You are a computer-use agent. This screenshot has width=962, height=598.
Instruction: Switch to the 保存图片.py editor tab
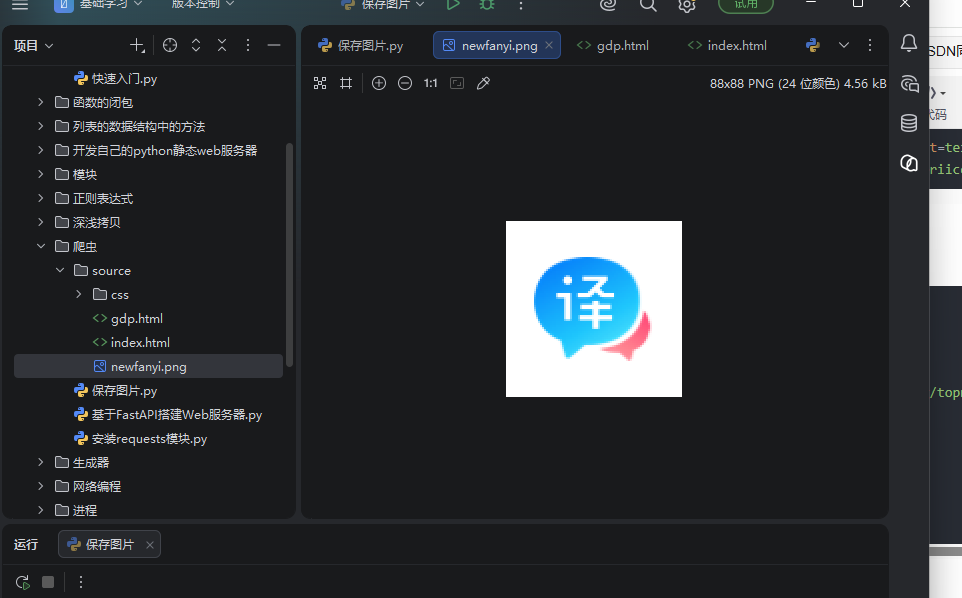point(361,45)
